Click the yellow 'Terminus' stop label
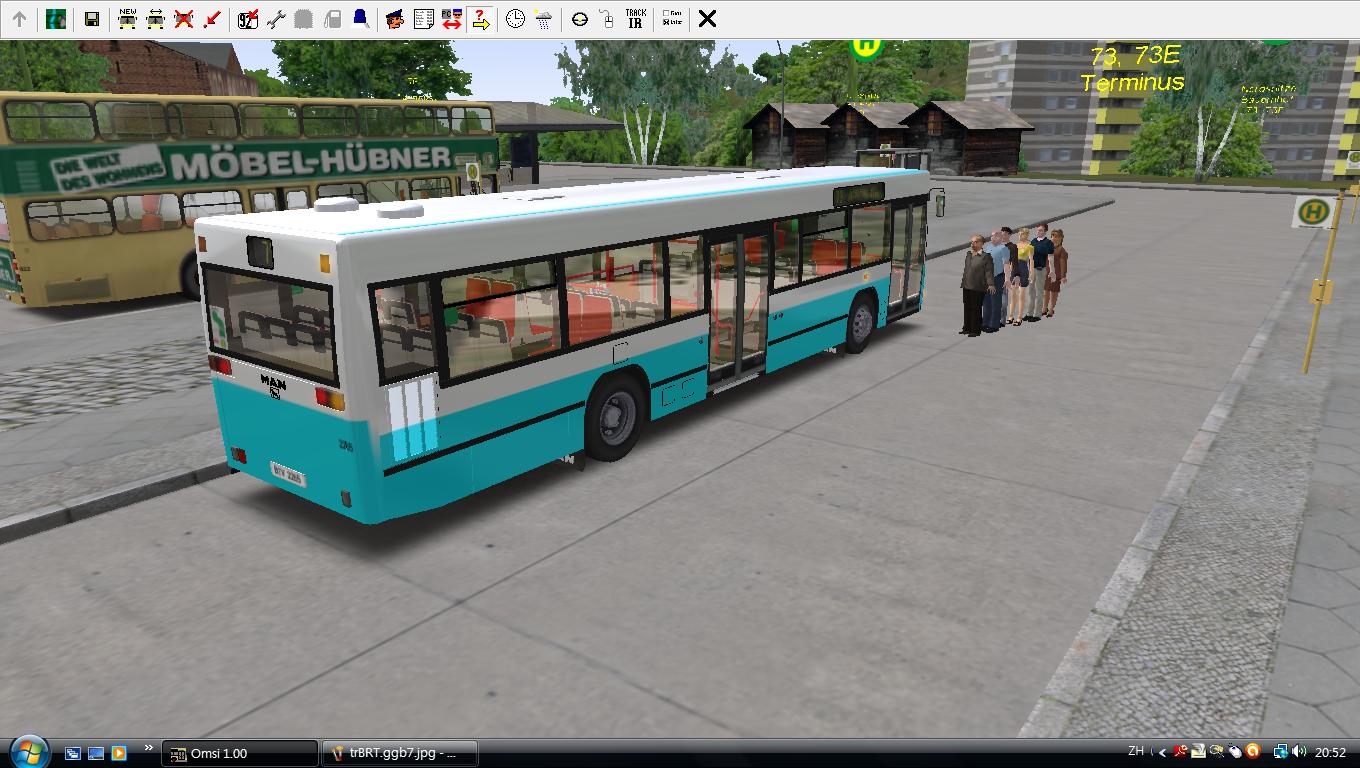Screen dimensions: 1360x768 (x=1132, y=83)
